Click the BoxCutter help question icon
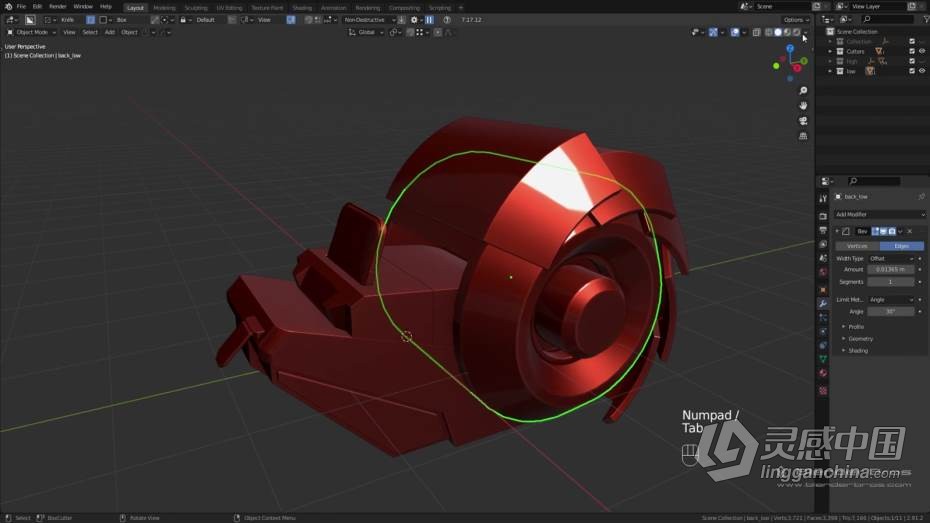The width and height of the screenshot is (930, 523). 447,20
